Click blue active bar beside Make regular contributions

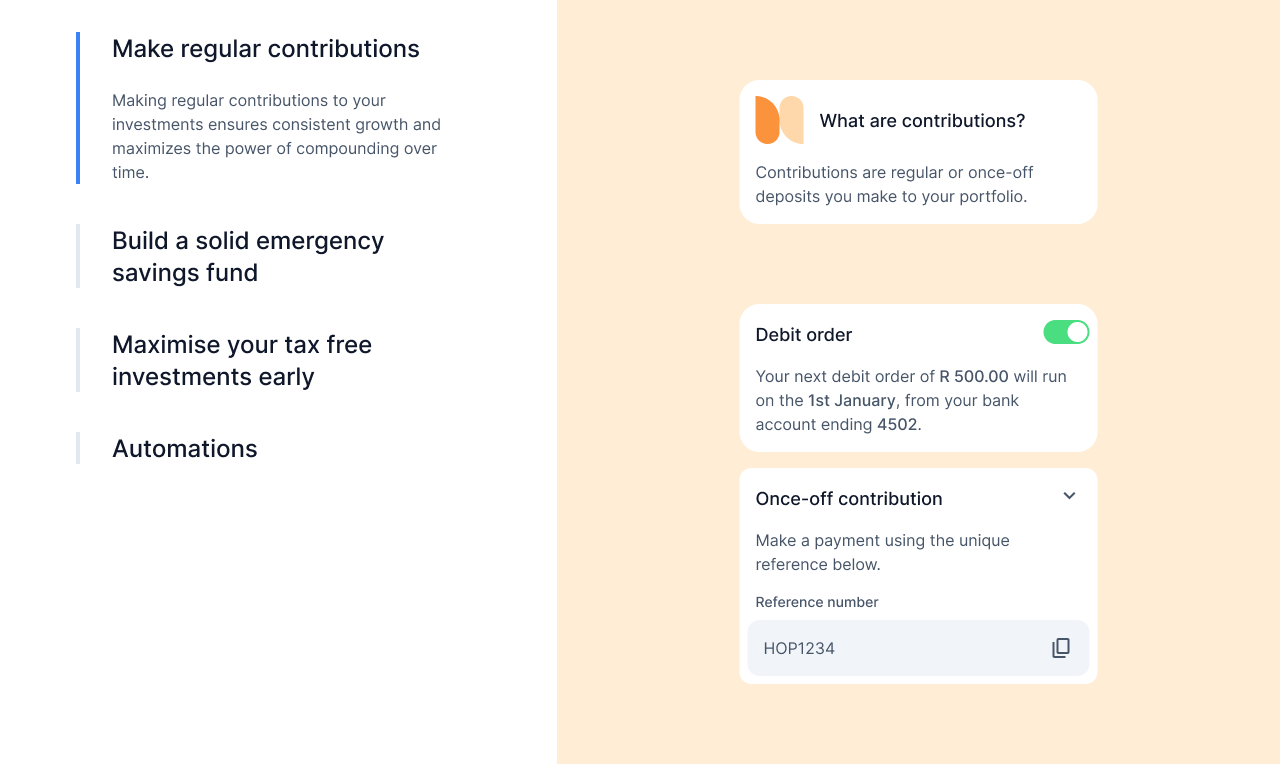(78, 108)
